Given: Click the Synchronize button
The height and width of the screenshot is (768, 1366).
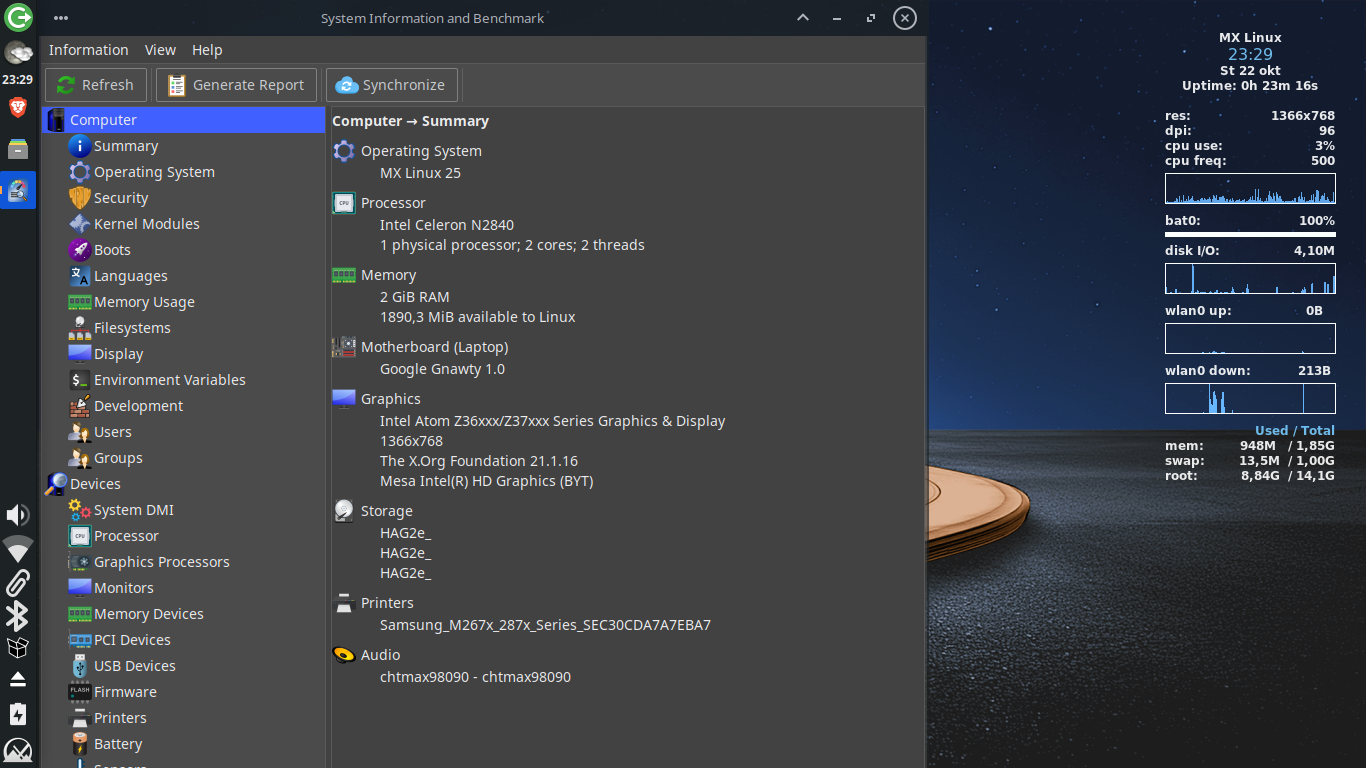Looking at the screenshot, I should pyautogui.click(x=391, y=85).
